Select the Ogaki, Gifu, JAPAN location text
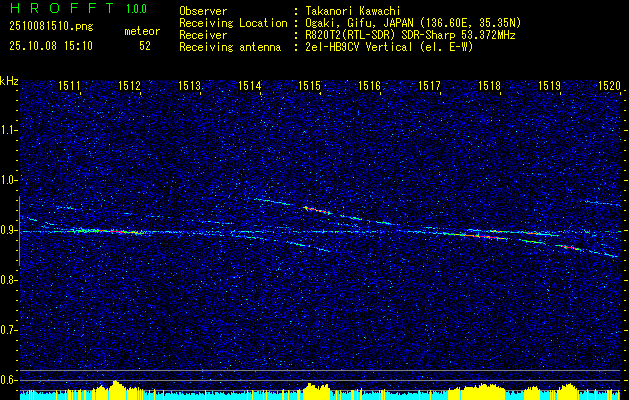 (413, 23)
